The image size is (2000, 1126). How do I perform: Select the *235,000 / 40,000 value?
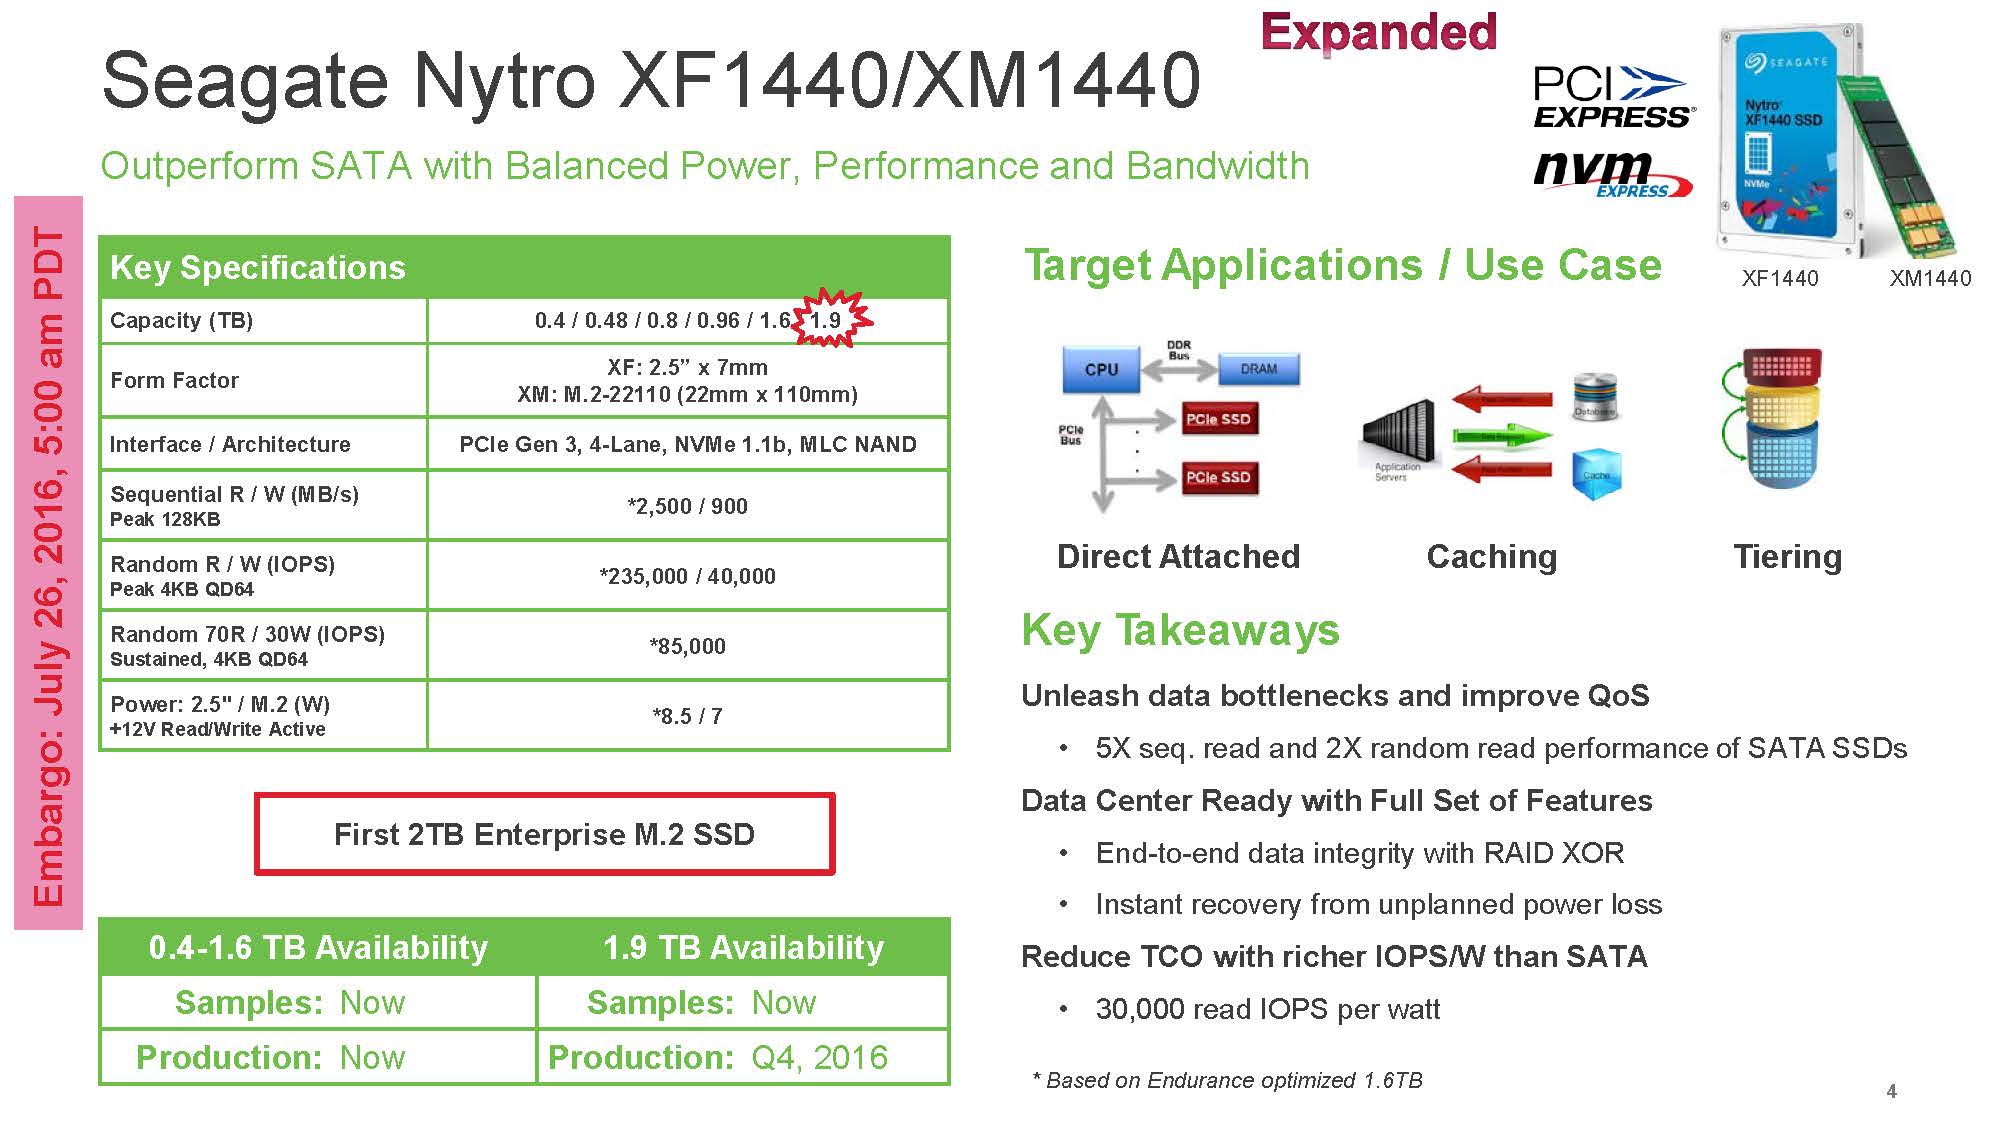coord(687,576)
